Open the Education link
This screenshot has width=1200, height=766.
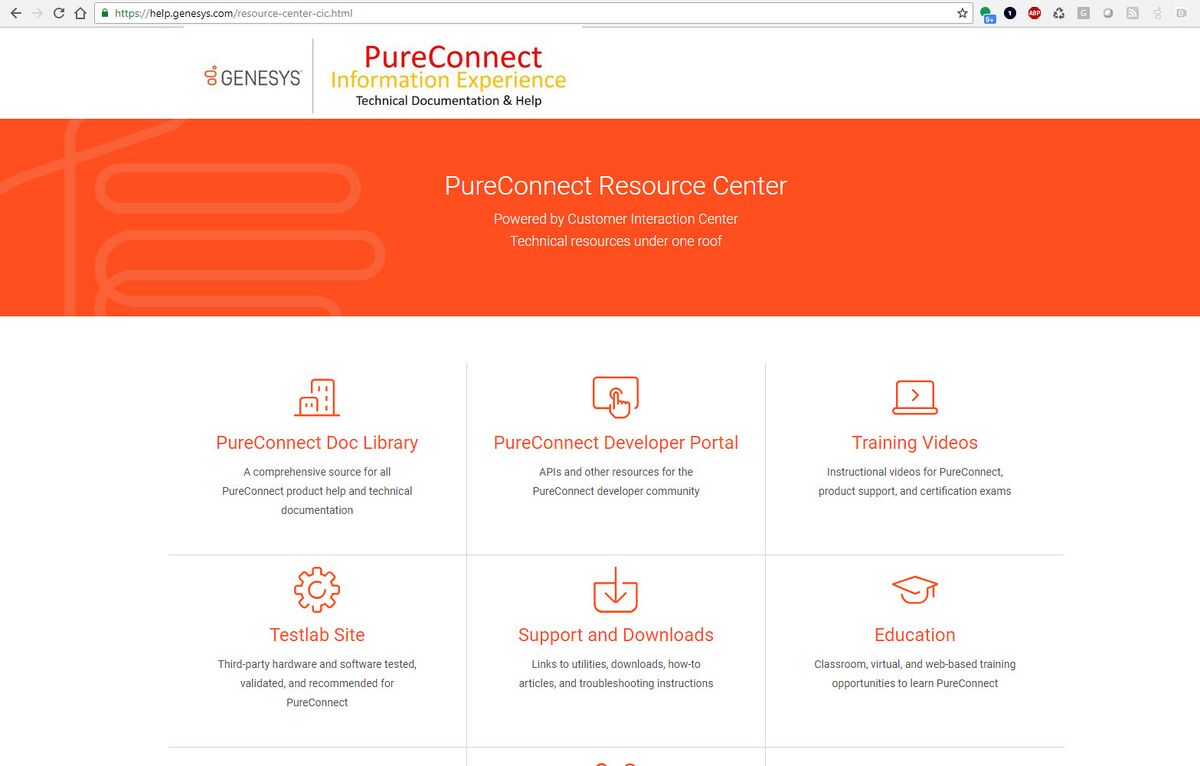click(x=915, y=635)
